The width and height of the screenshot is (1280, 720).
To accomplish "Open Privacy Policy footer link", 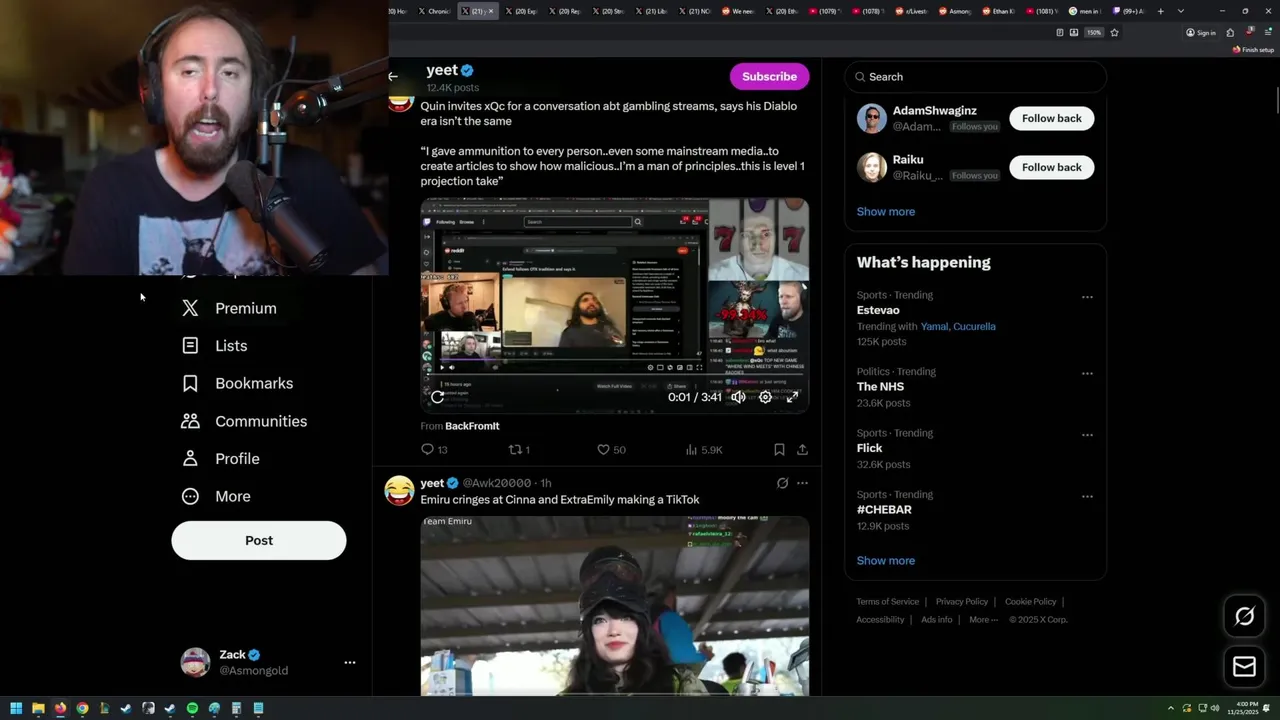I will click(x=961, y=602).
